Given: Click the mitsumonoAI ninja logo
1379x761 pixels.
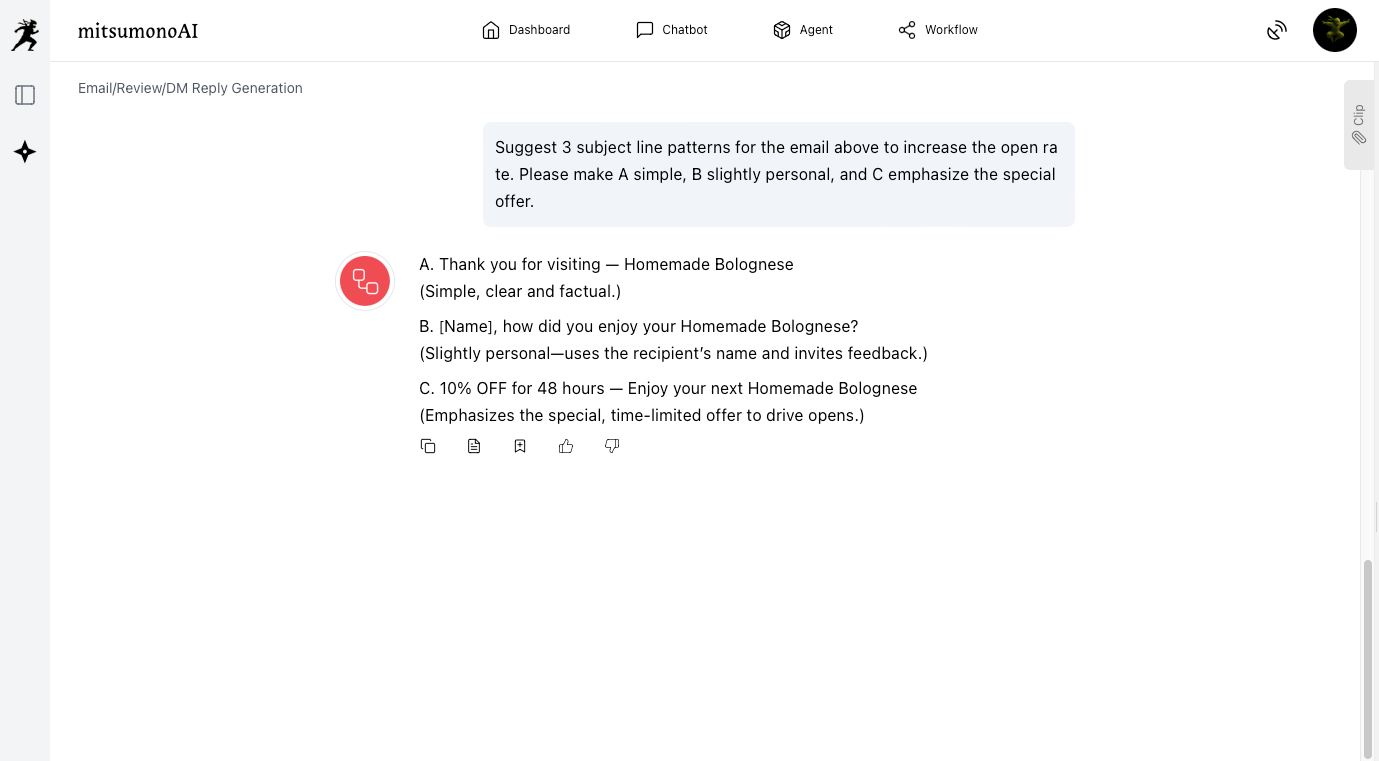Looking at the screenshot, I should [25, 34].
